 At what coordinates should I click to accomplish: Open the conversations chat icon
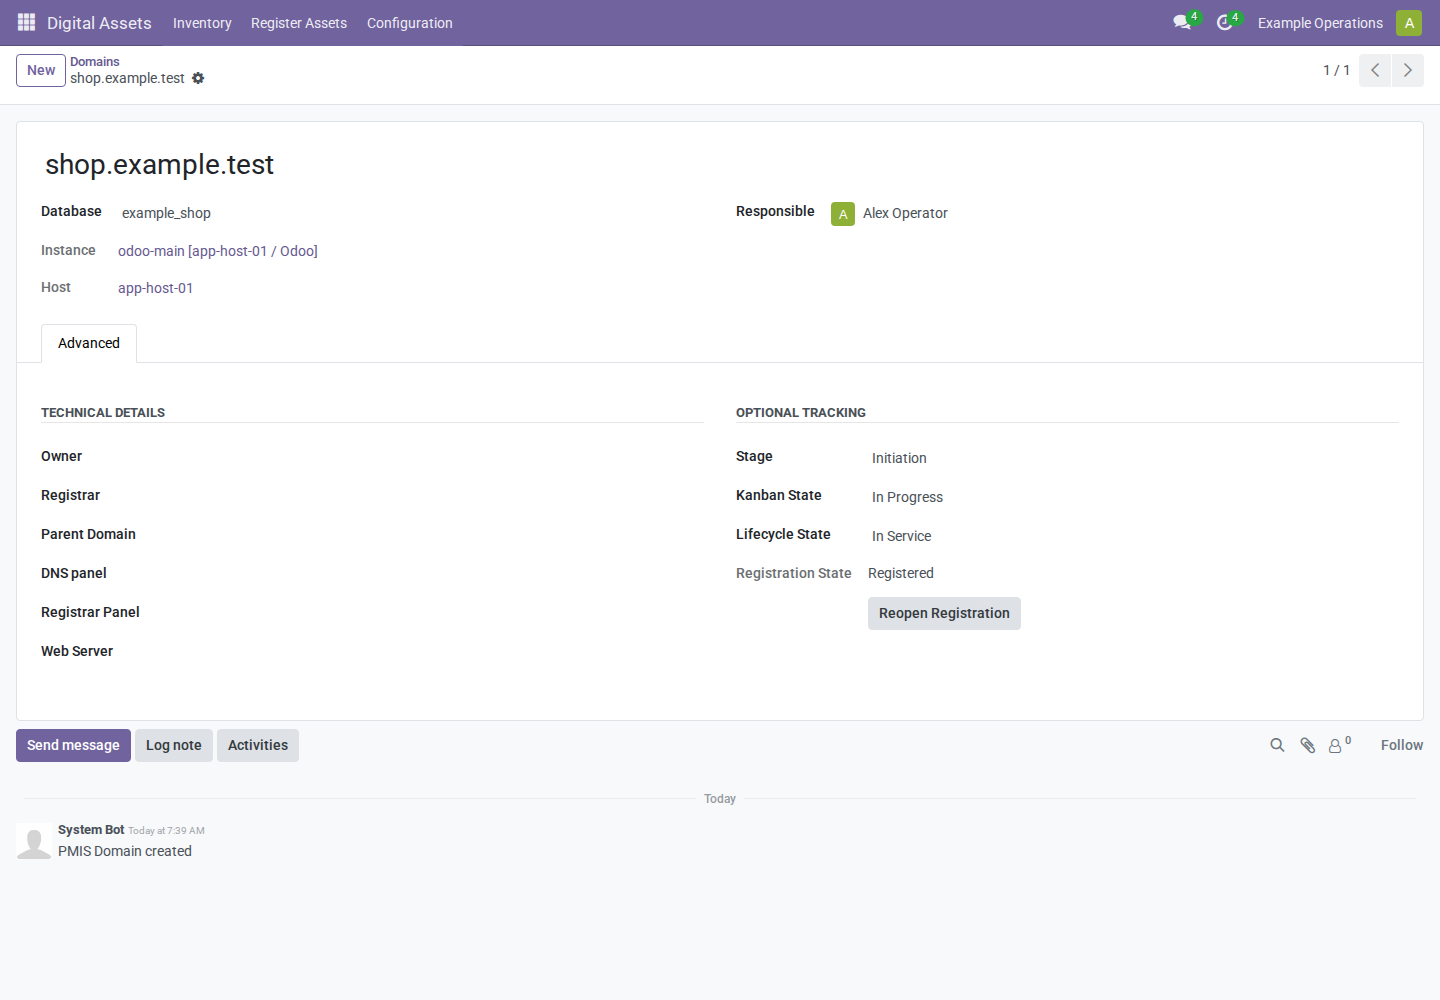pyautogui.click(x=1182, y=22)
